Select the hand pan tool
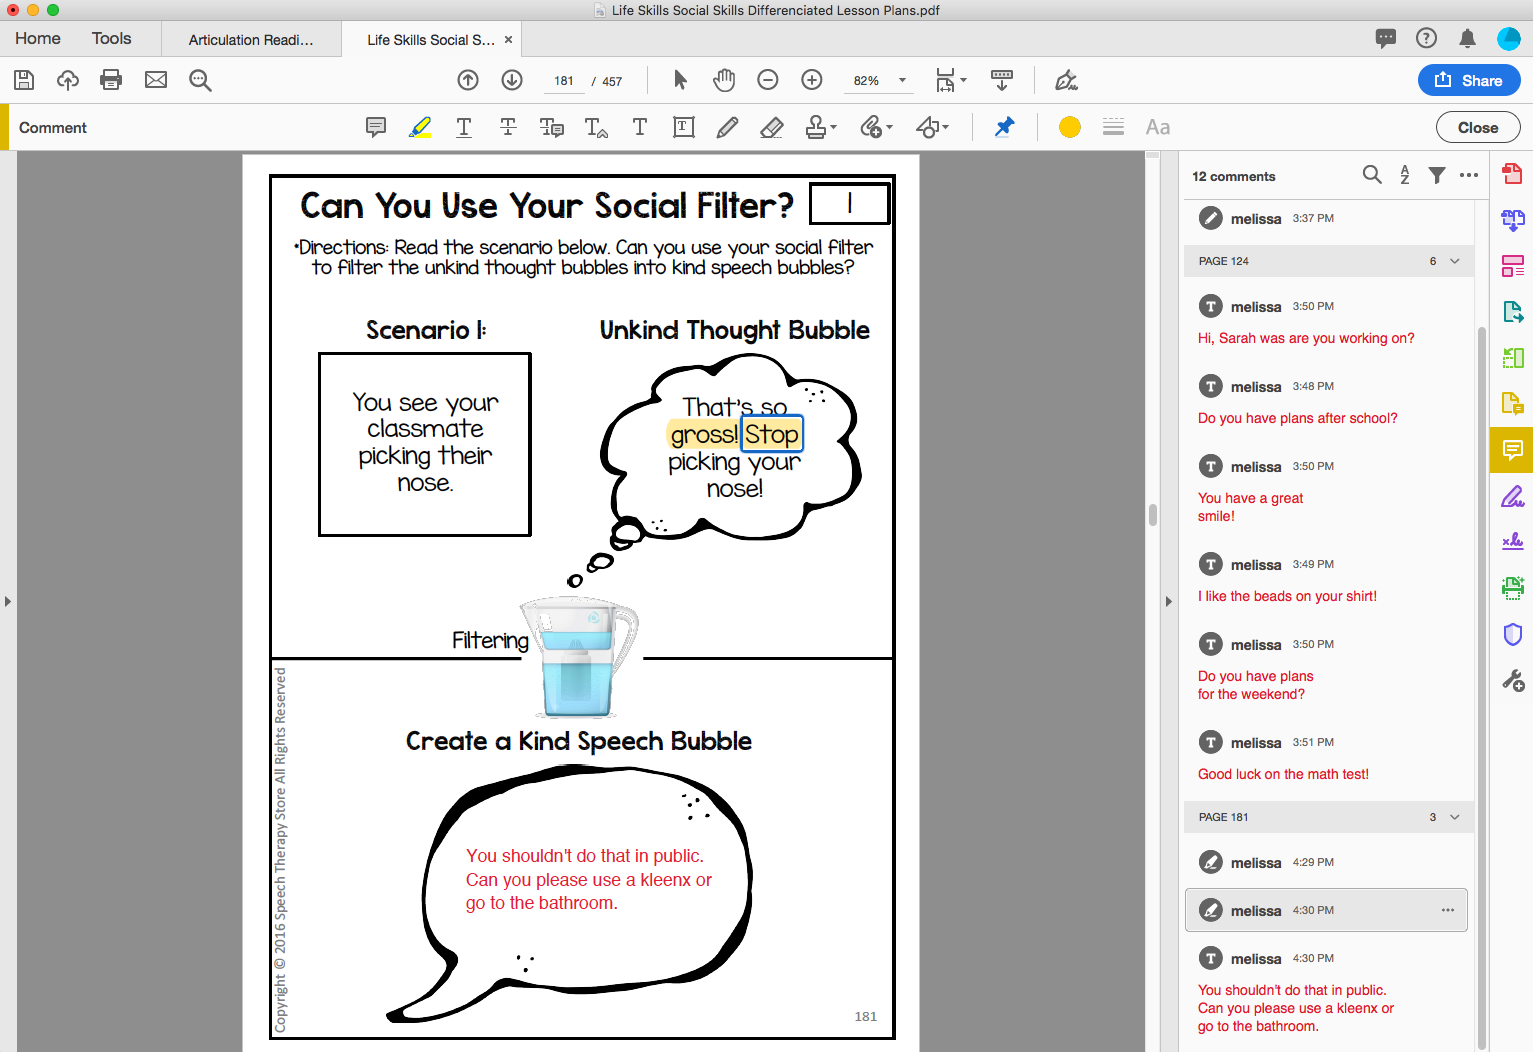This screenshot has width=1533, height=1052. point(724,80)
